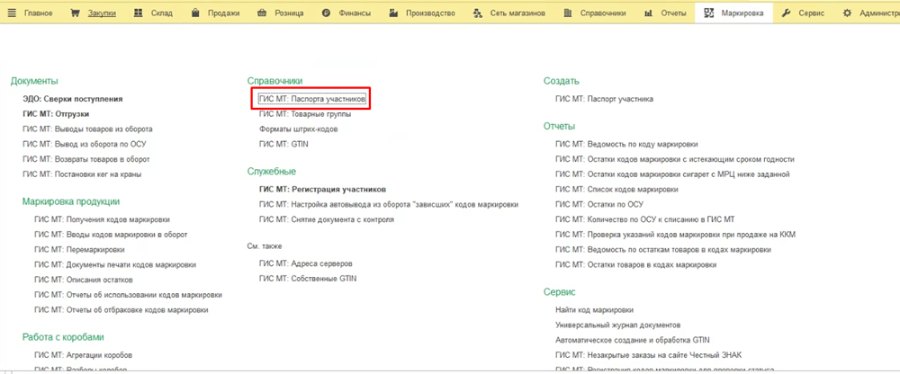Image resolution: width=900 pixels, height=374 pixels.
Task: Open ГИС МТ: Паспорта участников under Справочники
Action: click(312, 99)
